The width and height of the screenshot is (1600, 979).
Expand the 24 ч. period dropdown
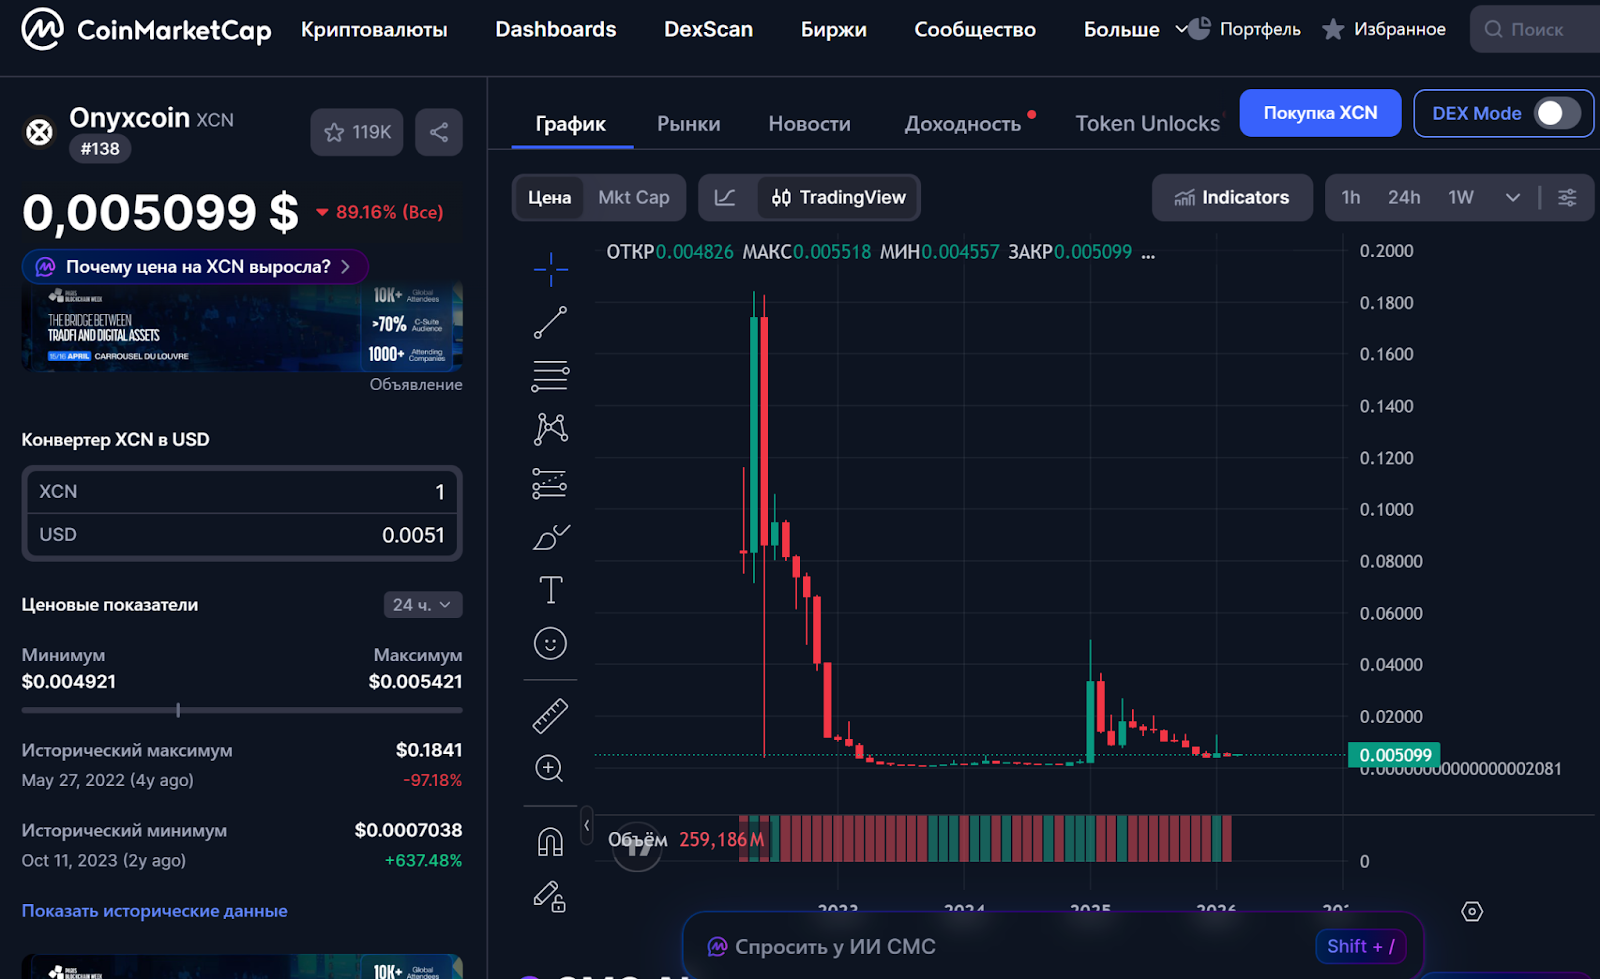coord(423,605)
